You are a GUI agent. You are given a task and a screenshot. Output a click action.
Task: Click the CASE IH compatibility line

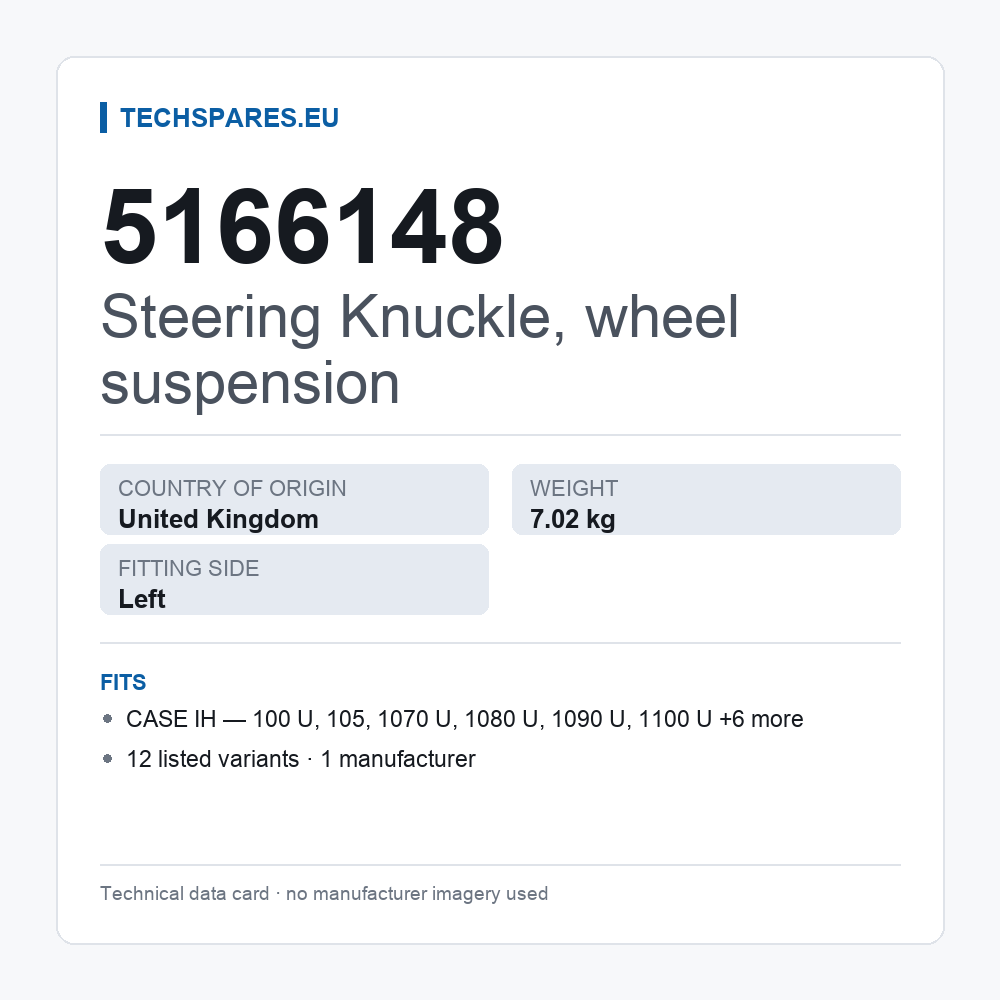click(465, 719)
